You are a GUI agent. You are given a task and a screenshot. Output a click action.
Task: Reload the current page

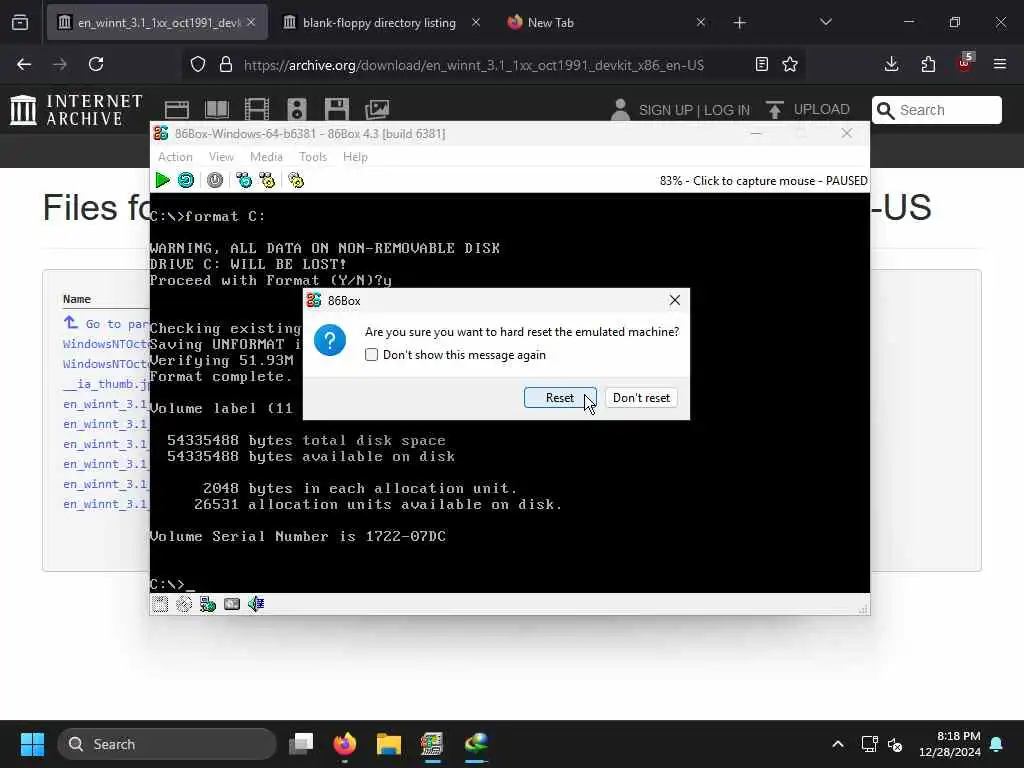coord(96,64)
